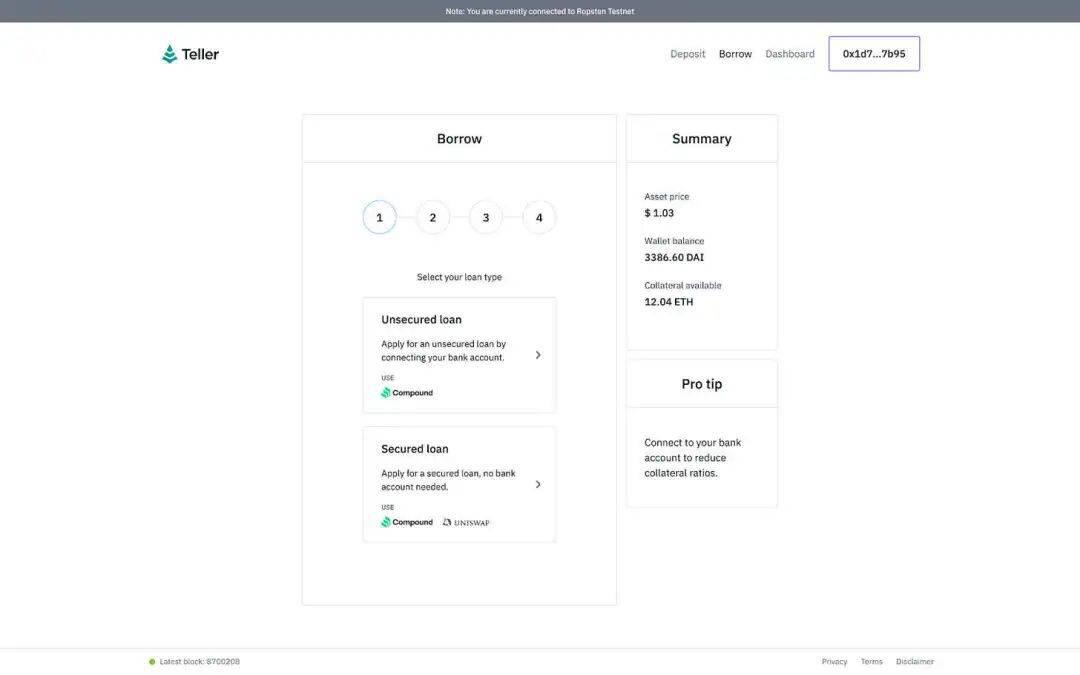Jump to step 2 in the borrow stepper
This screenshot has width=1080, height=675.
point(433,217)
